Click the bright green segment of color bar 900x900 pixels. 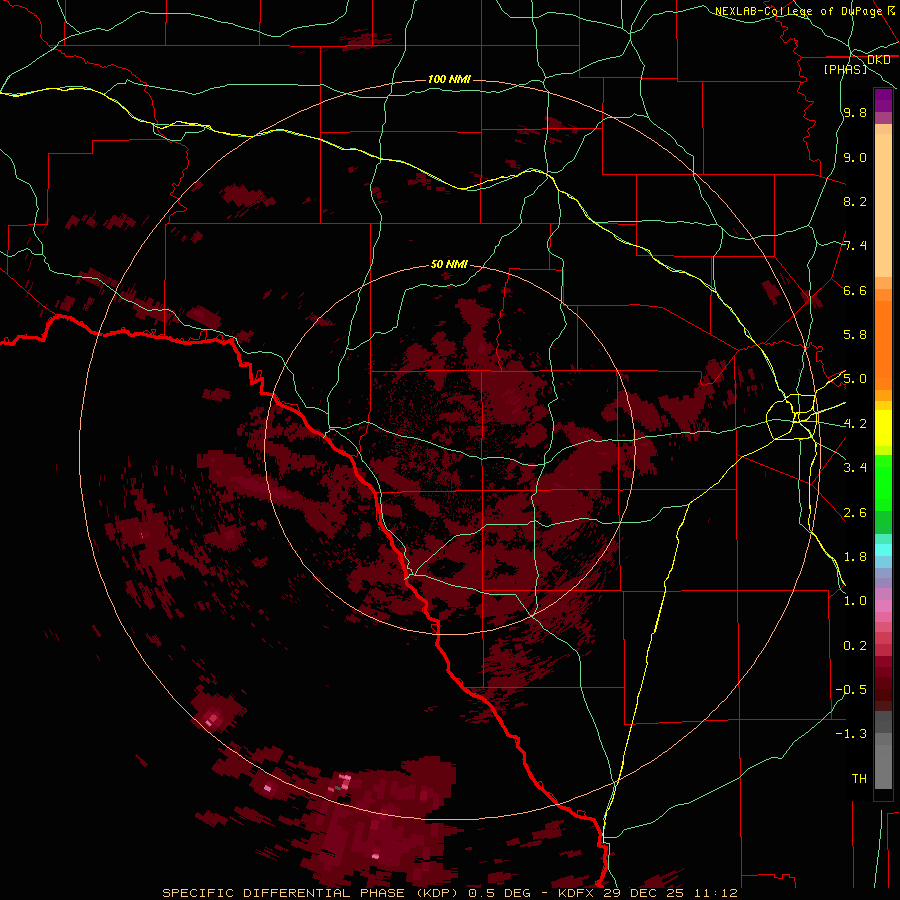(883, 484)
